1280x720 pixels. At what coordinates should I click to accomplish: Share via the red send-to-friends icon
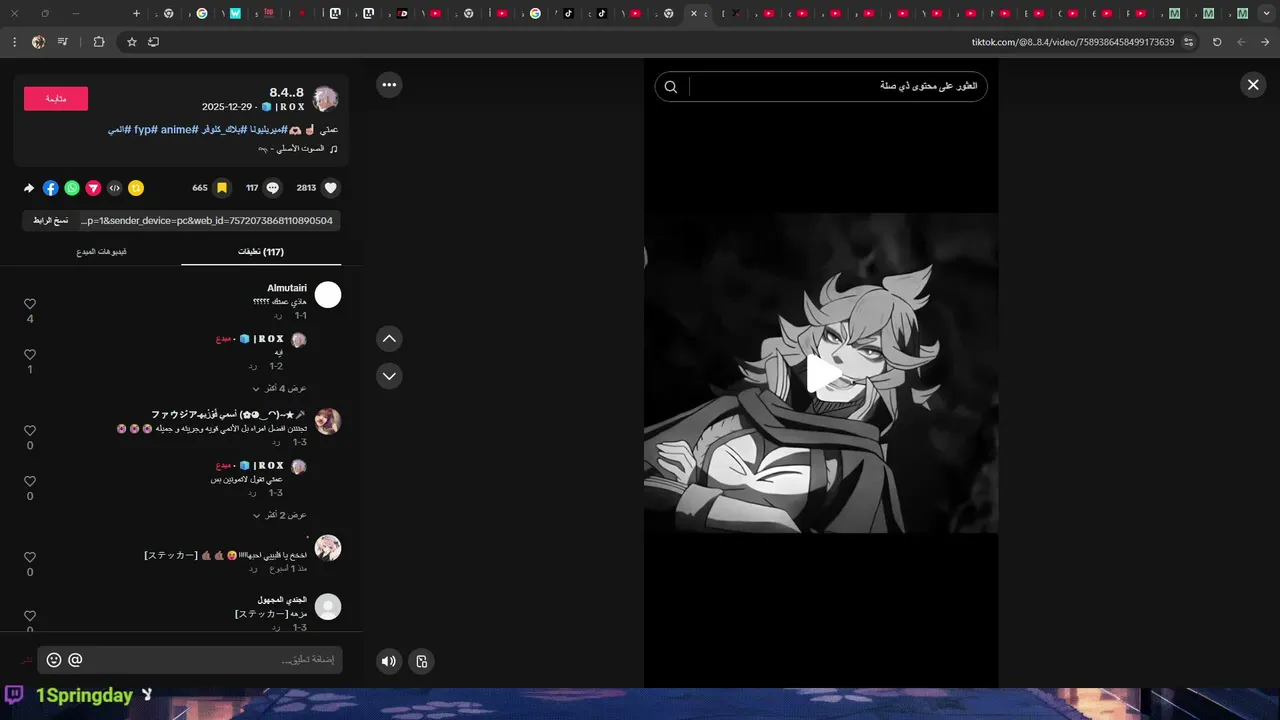pos(93,188)
